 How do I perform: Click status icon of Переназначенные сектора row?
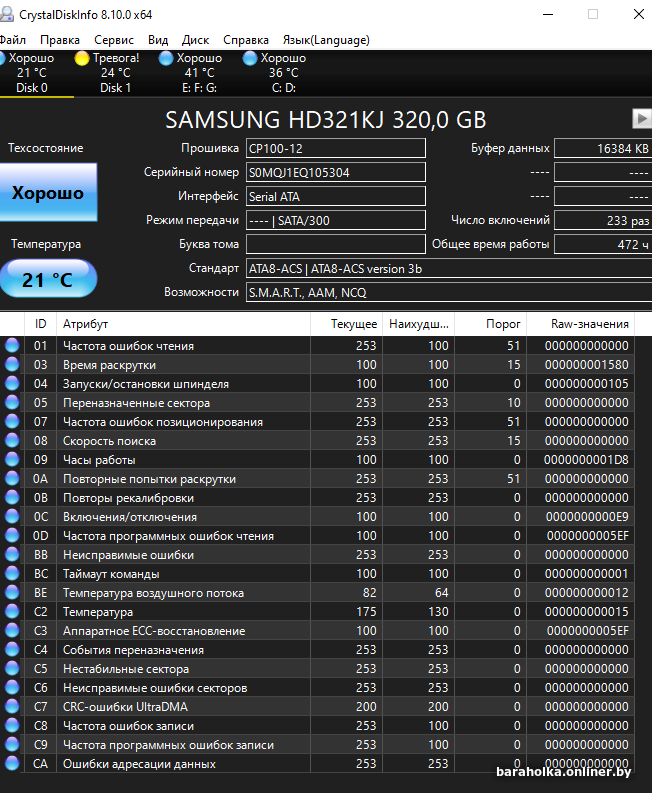pos(12,402)
